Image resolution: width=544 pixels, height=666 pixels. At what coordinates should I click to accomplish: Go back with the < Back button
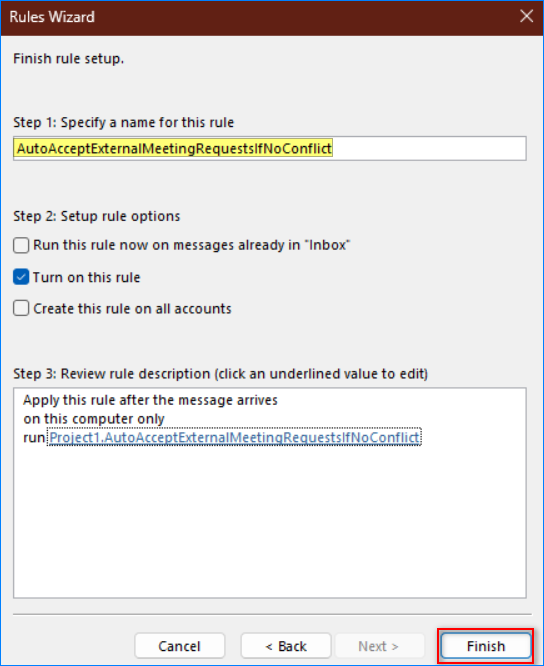tap(286, 646)
